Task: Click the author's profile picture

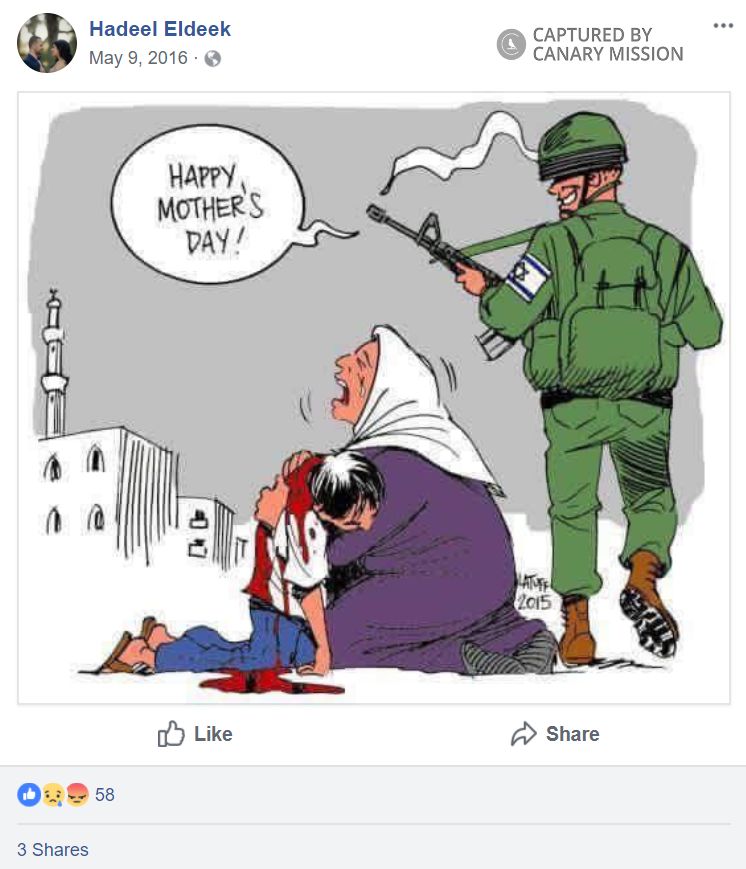Action: tap(47, 43)
